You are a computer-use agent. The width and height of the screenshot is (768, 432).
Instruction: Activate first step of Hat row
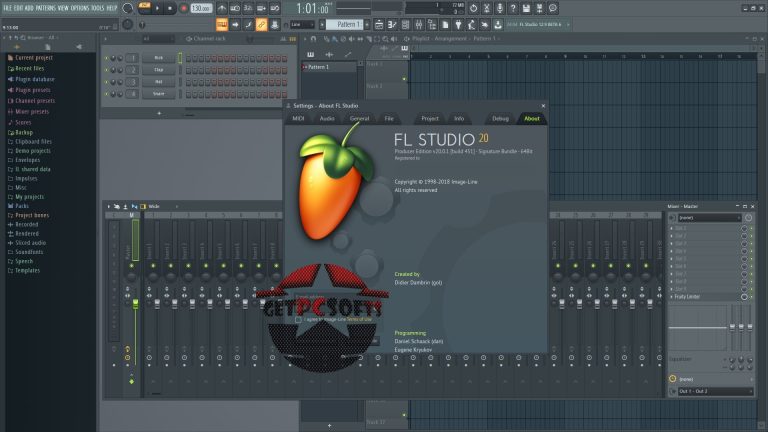pos(188,82)
